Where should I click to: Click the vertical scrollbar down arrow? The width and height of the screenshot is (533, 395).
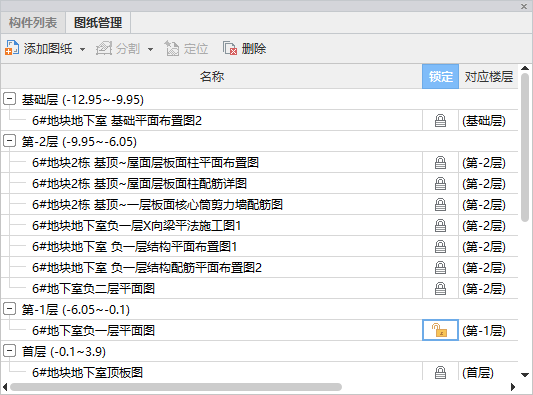click(525, 375)
